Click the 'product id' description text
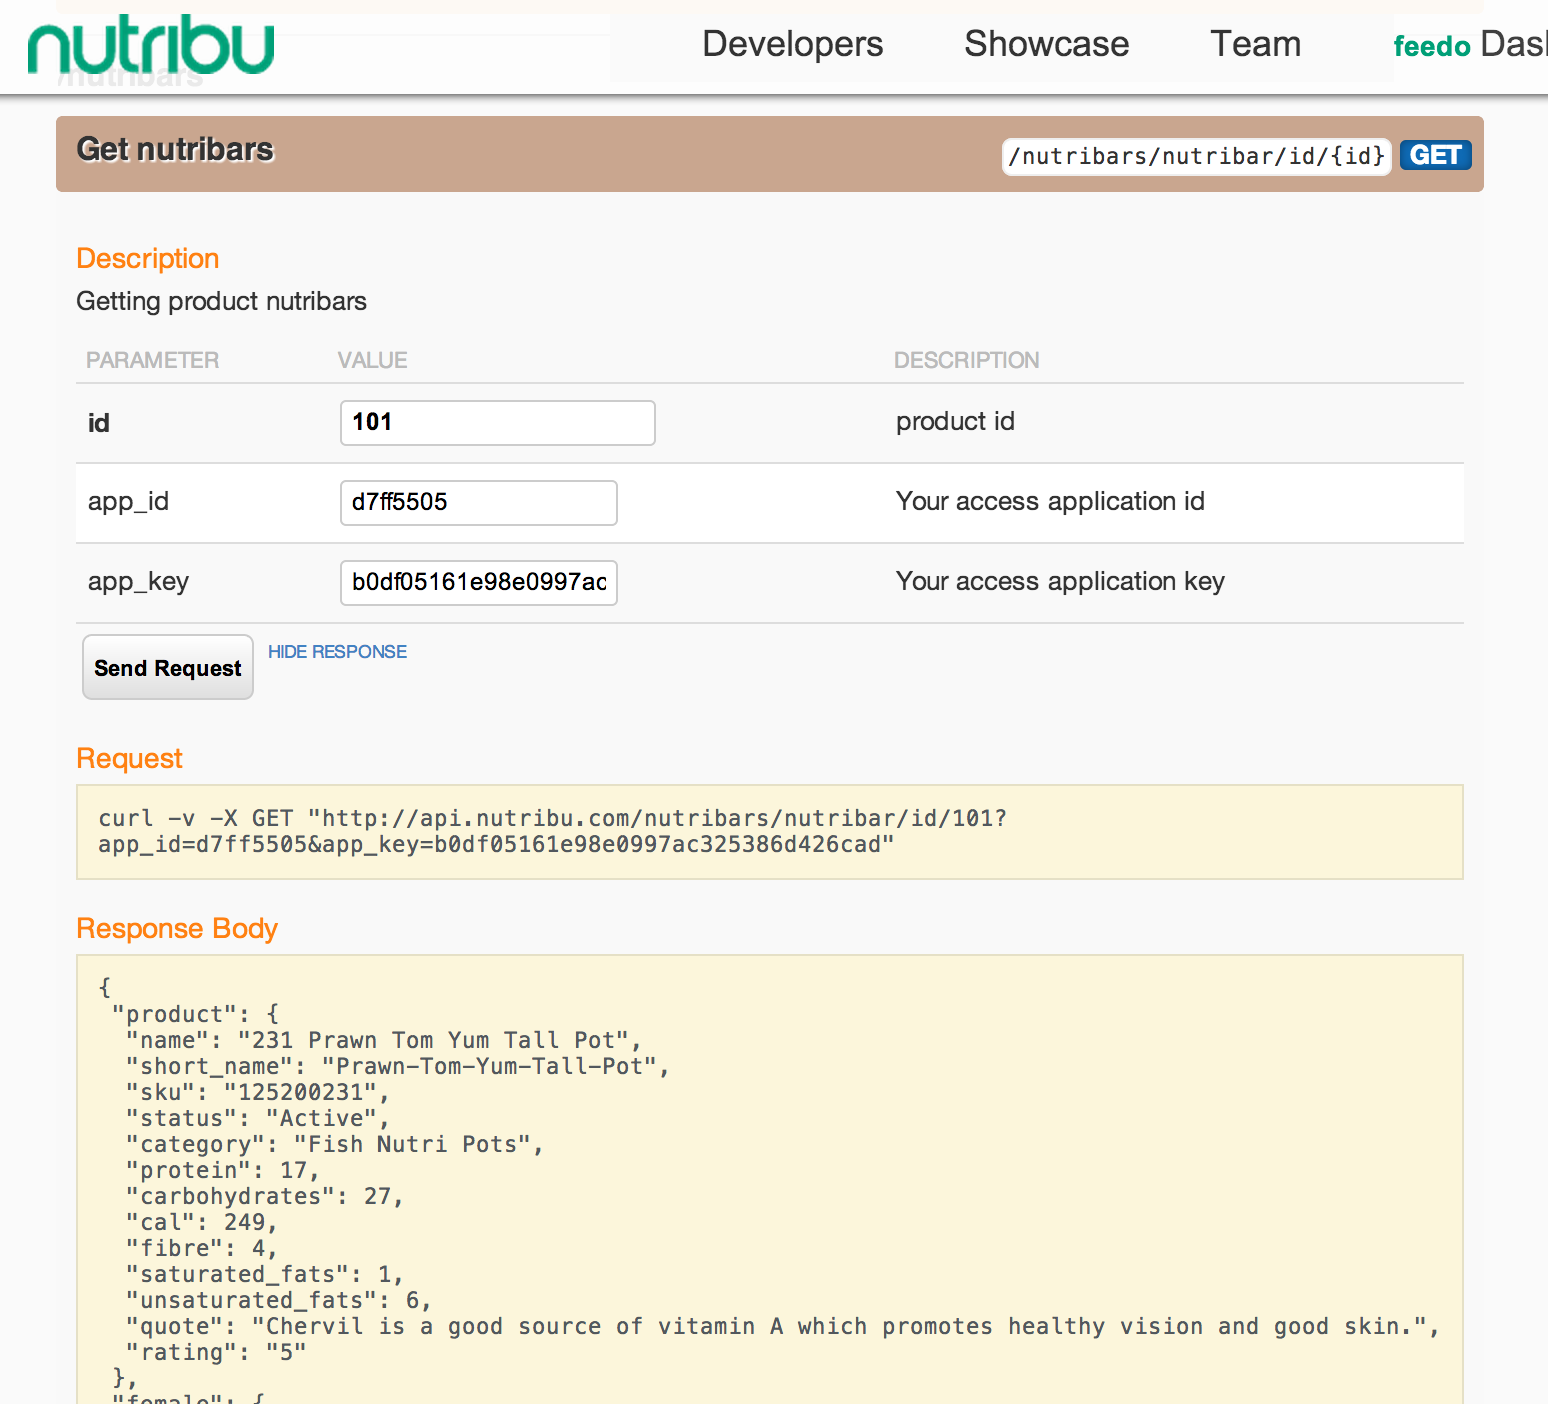1548x1404 pixels. [955, 421]
